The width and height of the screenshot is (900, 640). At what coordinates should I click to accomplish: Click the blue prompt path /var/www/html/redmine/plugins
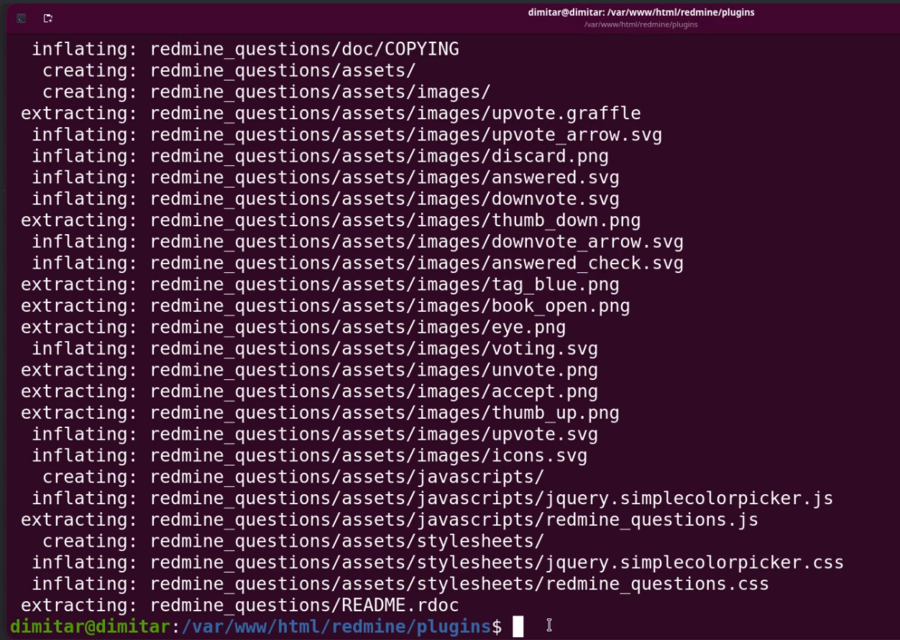point(336,626)
